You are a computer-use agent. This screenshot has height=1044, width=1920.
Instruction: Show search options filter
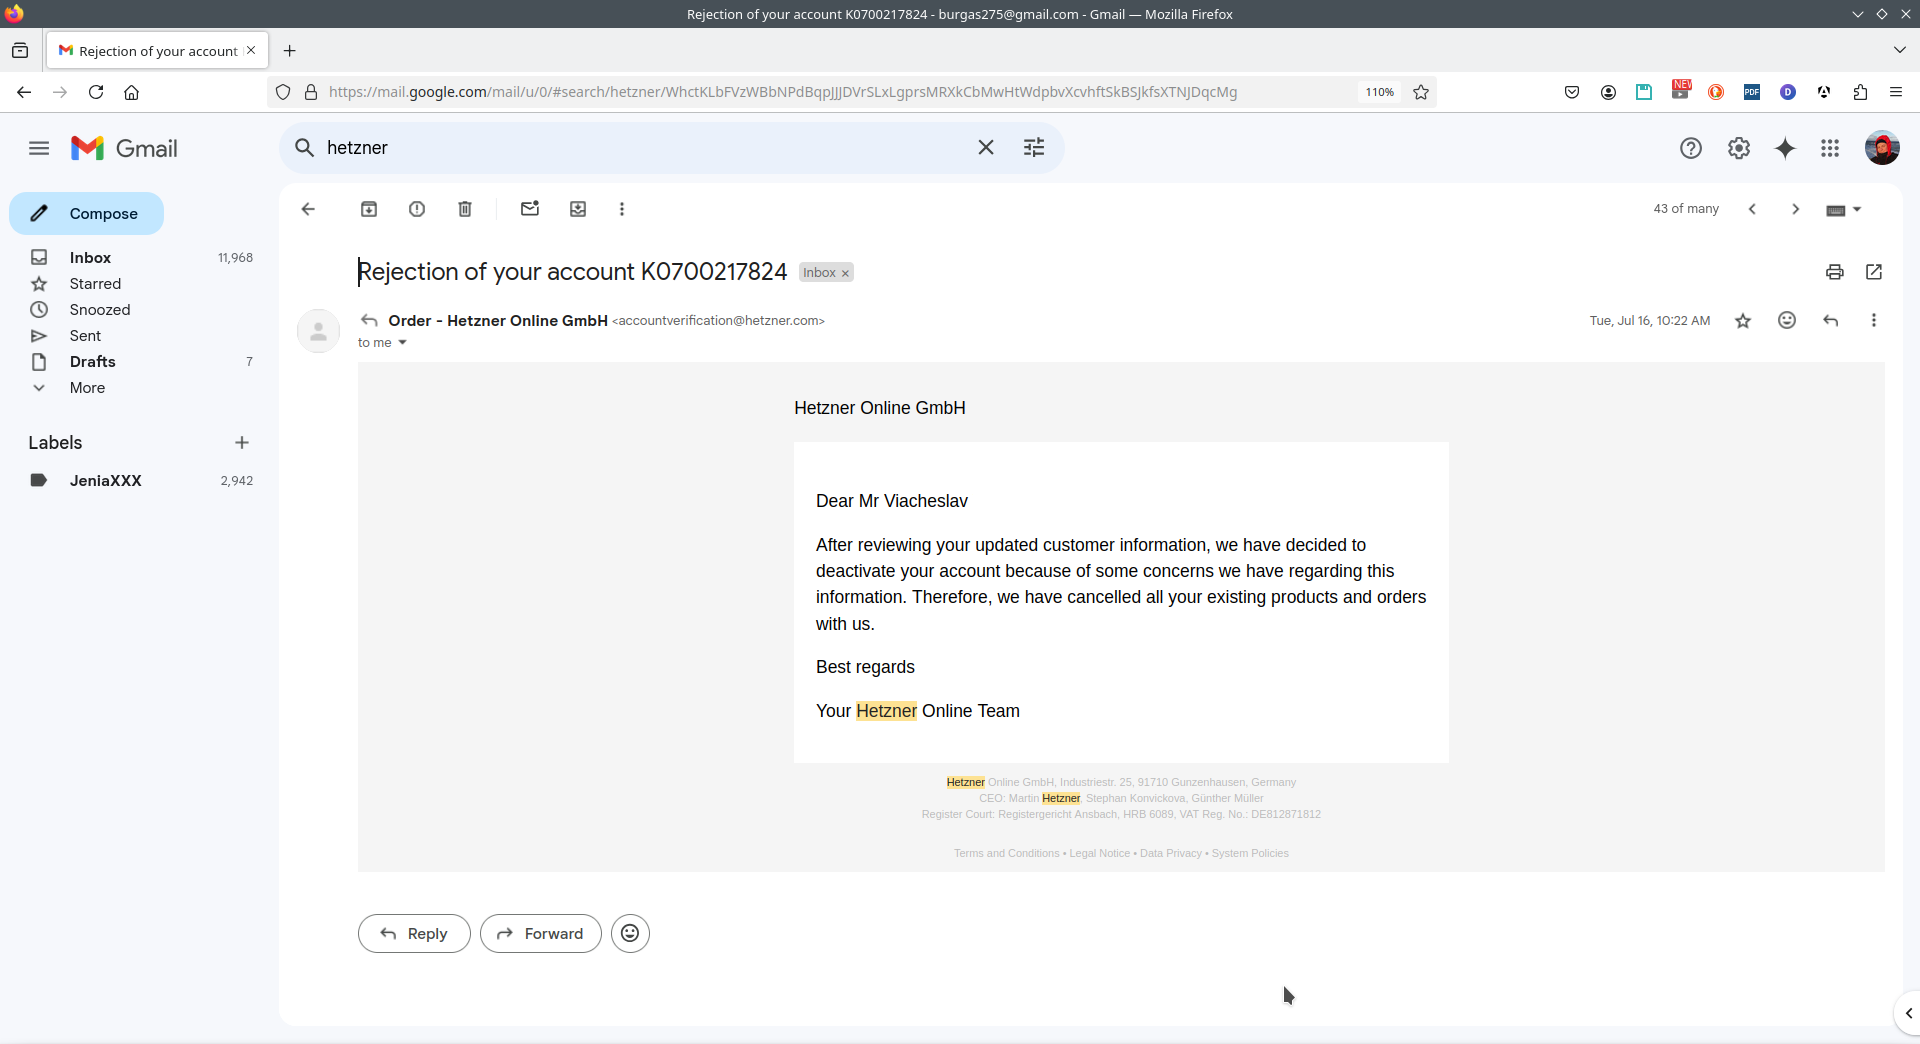tap(1034, 148)
